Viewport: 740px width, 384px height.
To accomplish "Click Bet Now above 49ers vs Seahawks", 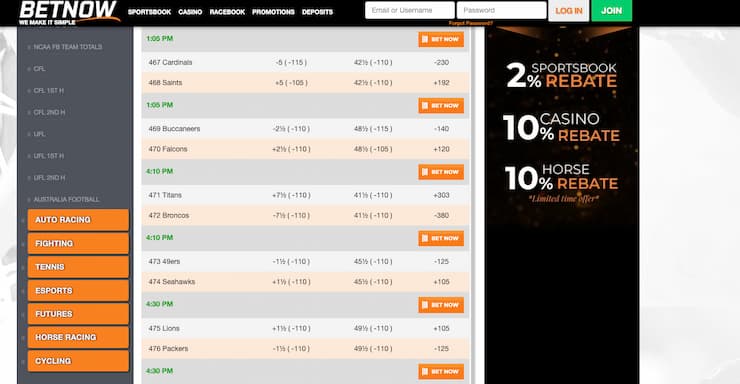I will [441, 238].
